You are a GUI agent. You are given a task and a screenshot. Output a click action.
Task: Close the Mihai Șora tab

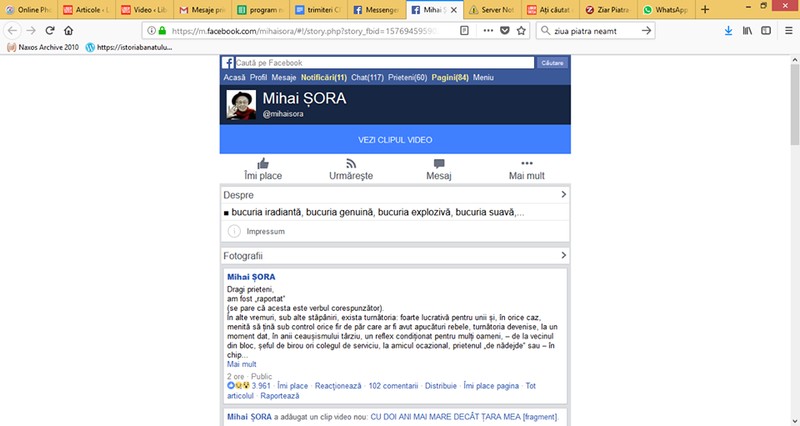[x=454, y=10]
